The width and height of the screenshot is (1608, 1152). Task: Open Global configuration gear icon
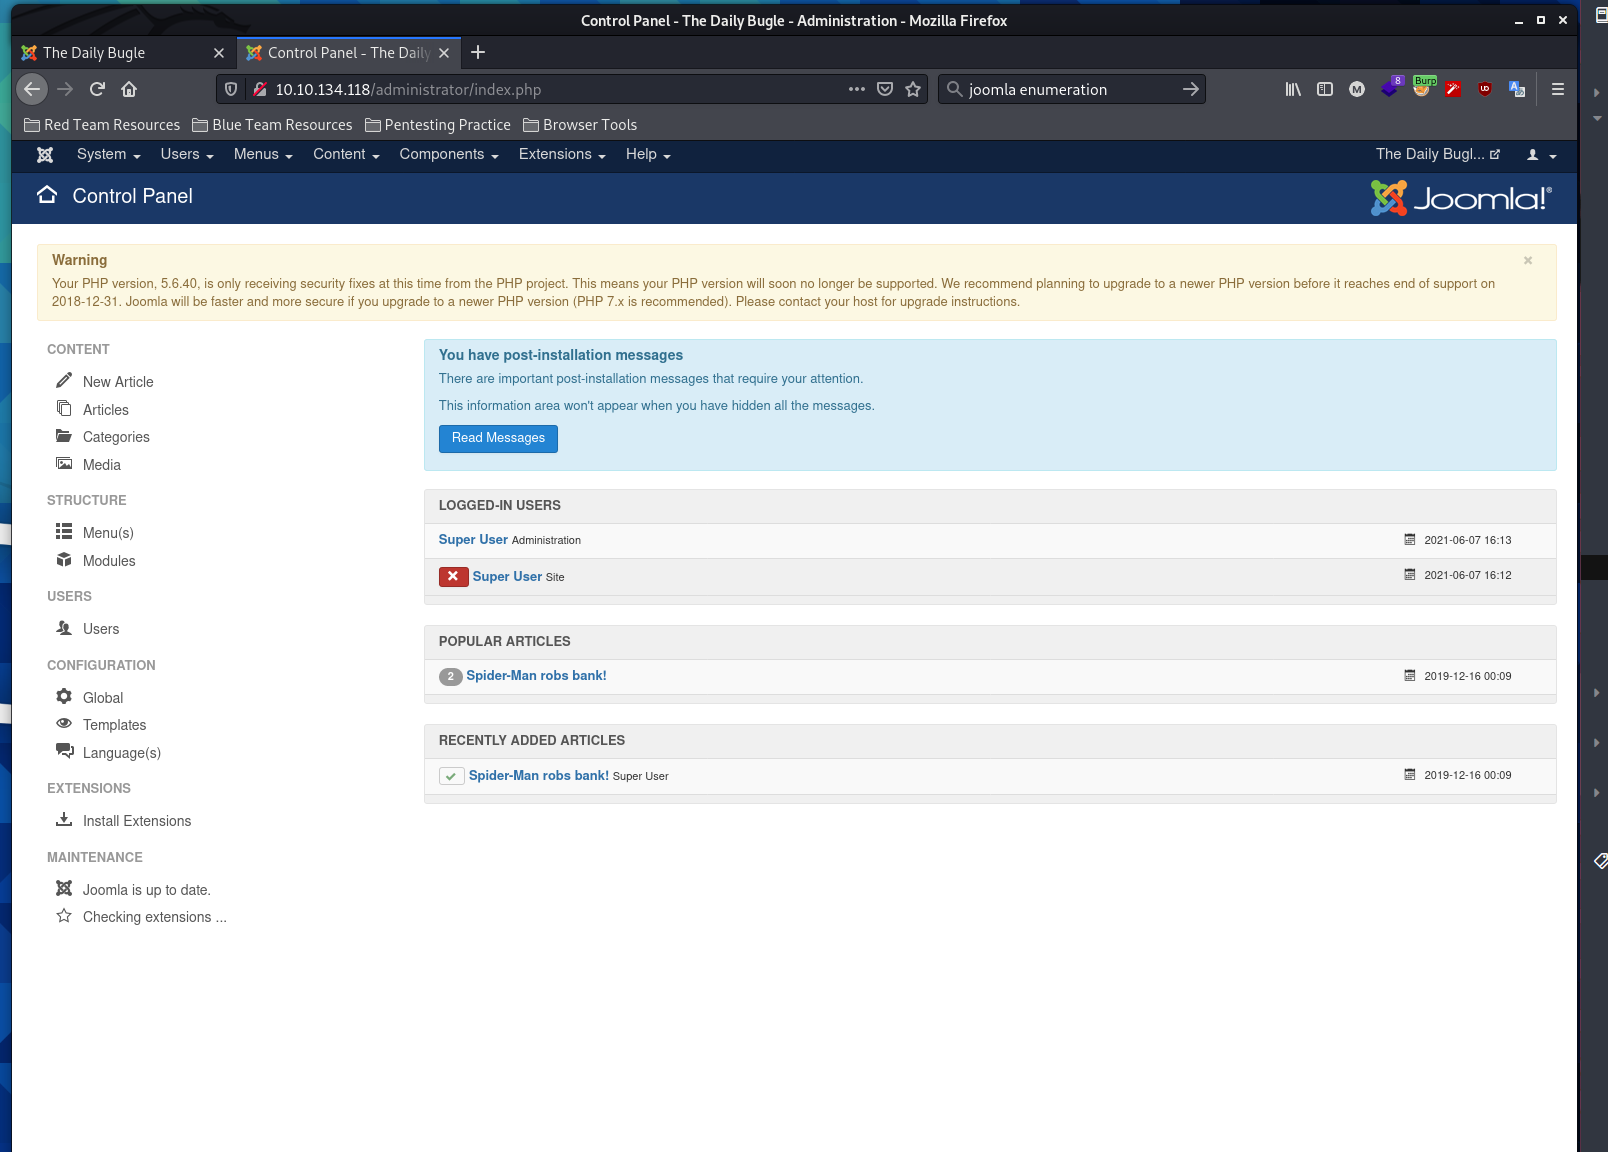click(64, 697)
